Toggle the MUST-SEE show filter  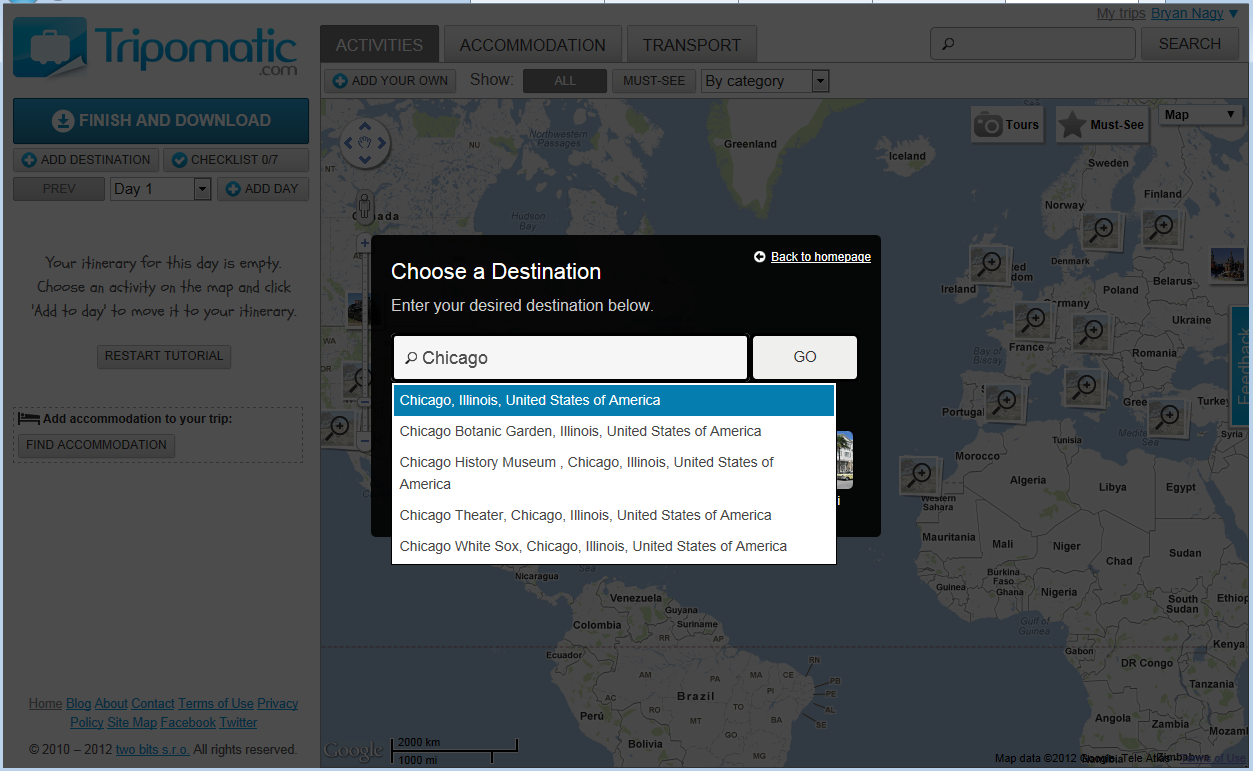(654, 81)
